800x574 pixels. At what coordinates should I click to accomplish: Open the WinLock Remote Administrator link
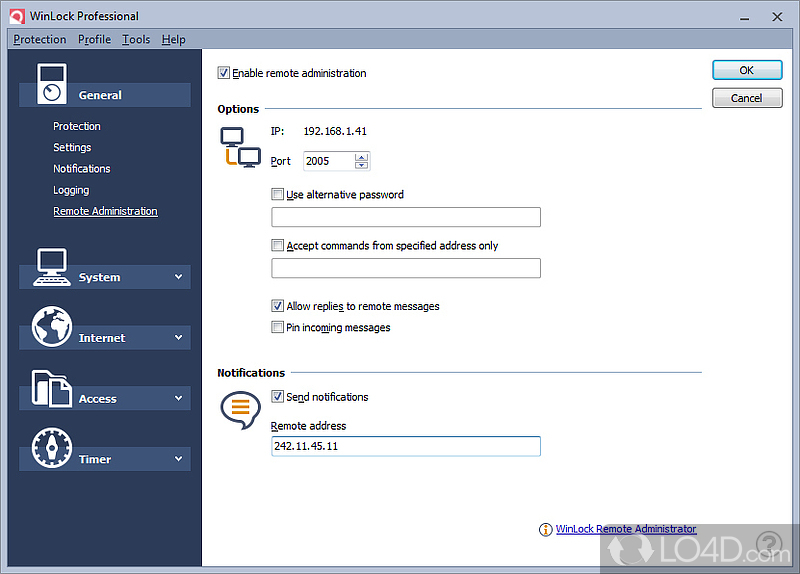[x=626, y=529]
